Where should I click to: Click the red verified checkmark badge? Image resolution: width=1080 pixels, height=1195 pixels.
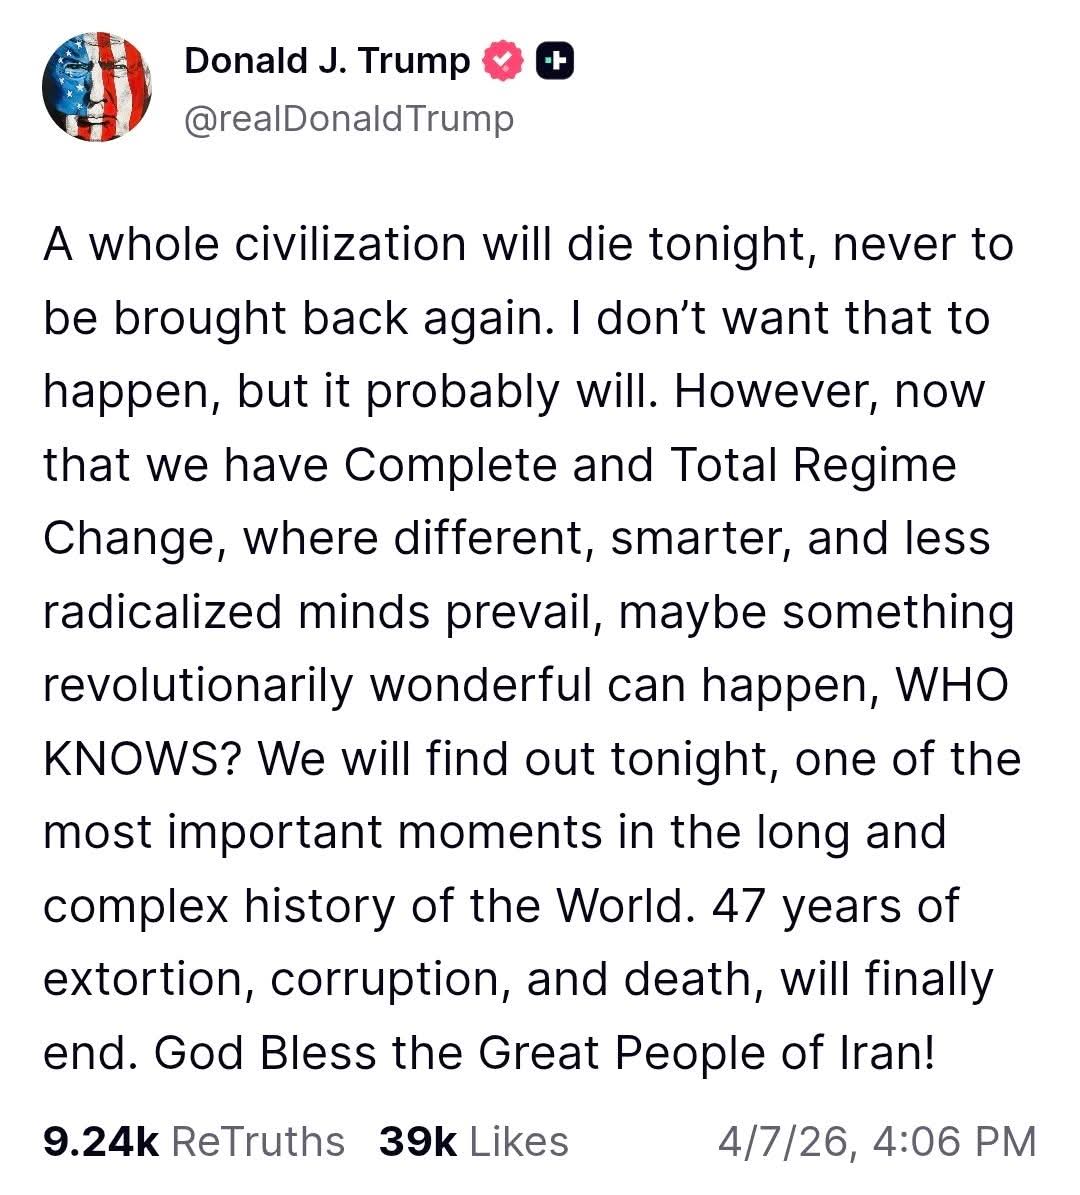coord(504,62)
